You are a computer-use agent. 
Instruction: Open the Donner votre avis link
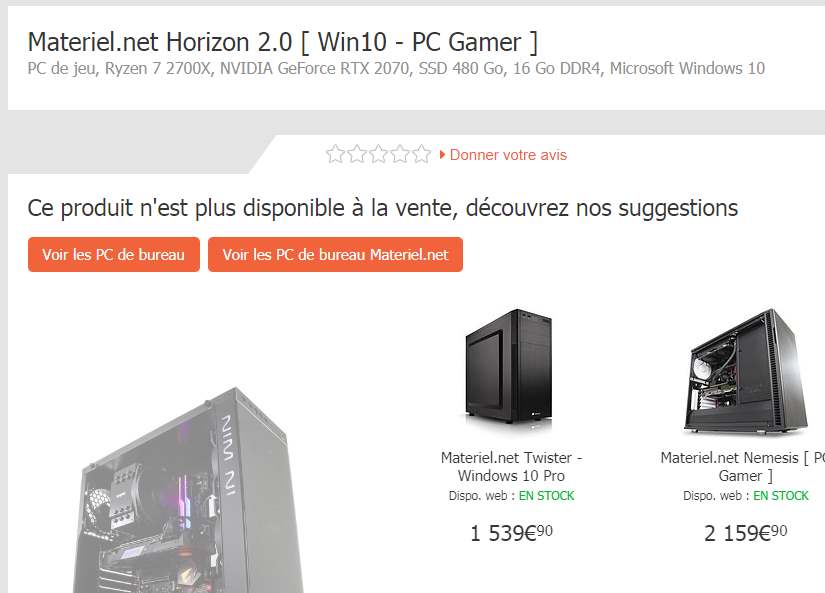tap(508, 155)
